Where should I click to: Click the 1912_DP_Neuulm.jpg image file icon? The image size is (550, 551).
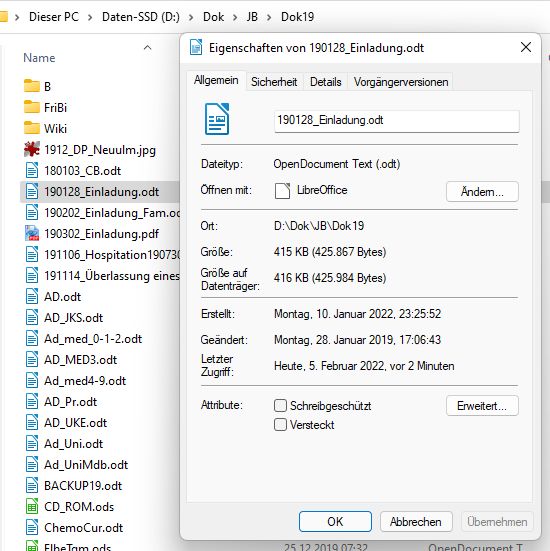[32, 149]
